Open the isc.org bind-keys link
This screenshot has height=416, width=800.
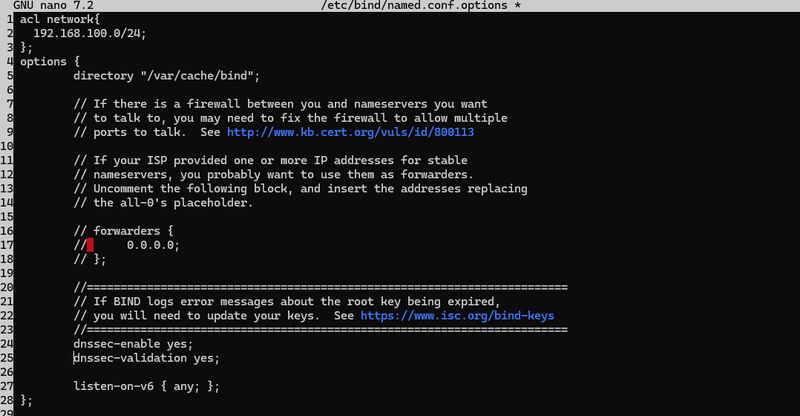pyautogui.click(x=457, y=316)
